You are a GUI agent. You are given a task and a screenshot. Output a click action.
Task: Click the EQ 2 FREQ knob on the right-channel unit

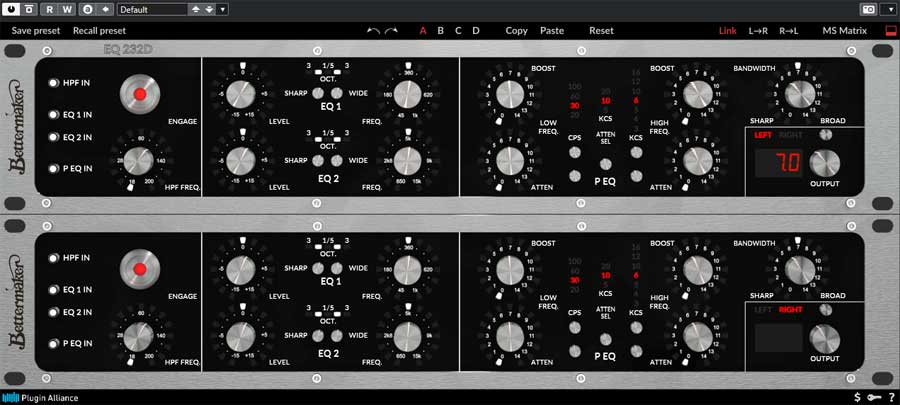408,335
